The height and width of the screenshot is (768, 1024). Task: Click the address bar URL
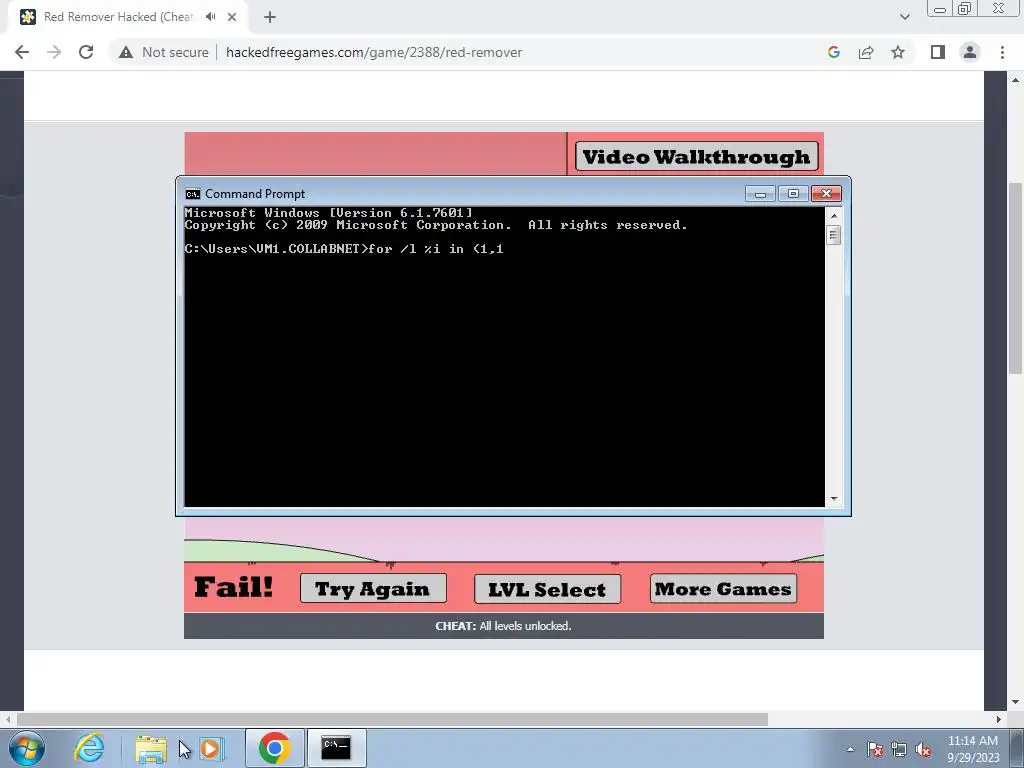coord(374,52)
